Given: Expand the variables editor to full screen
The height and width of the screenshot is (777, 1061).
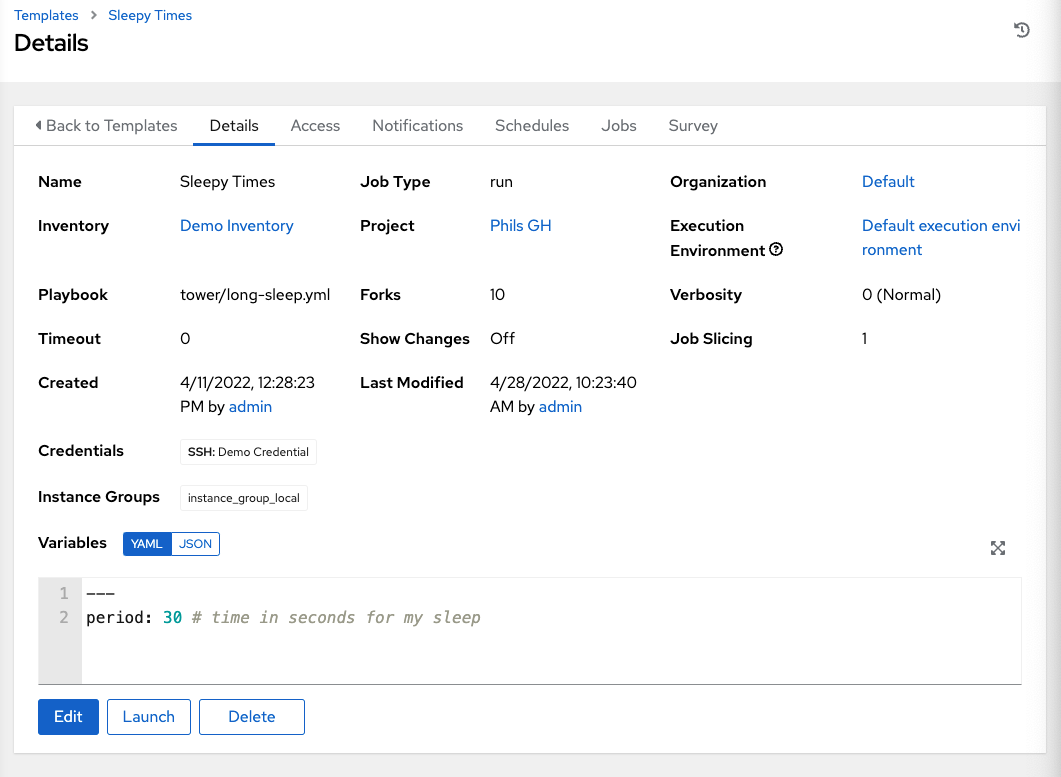Looking at the screenshot, I should tap(997, 548).
